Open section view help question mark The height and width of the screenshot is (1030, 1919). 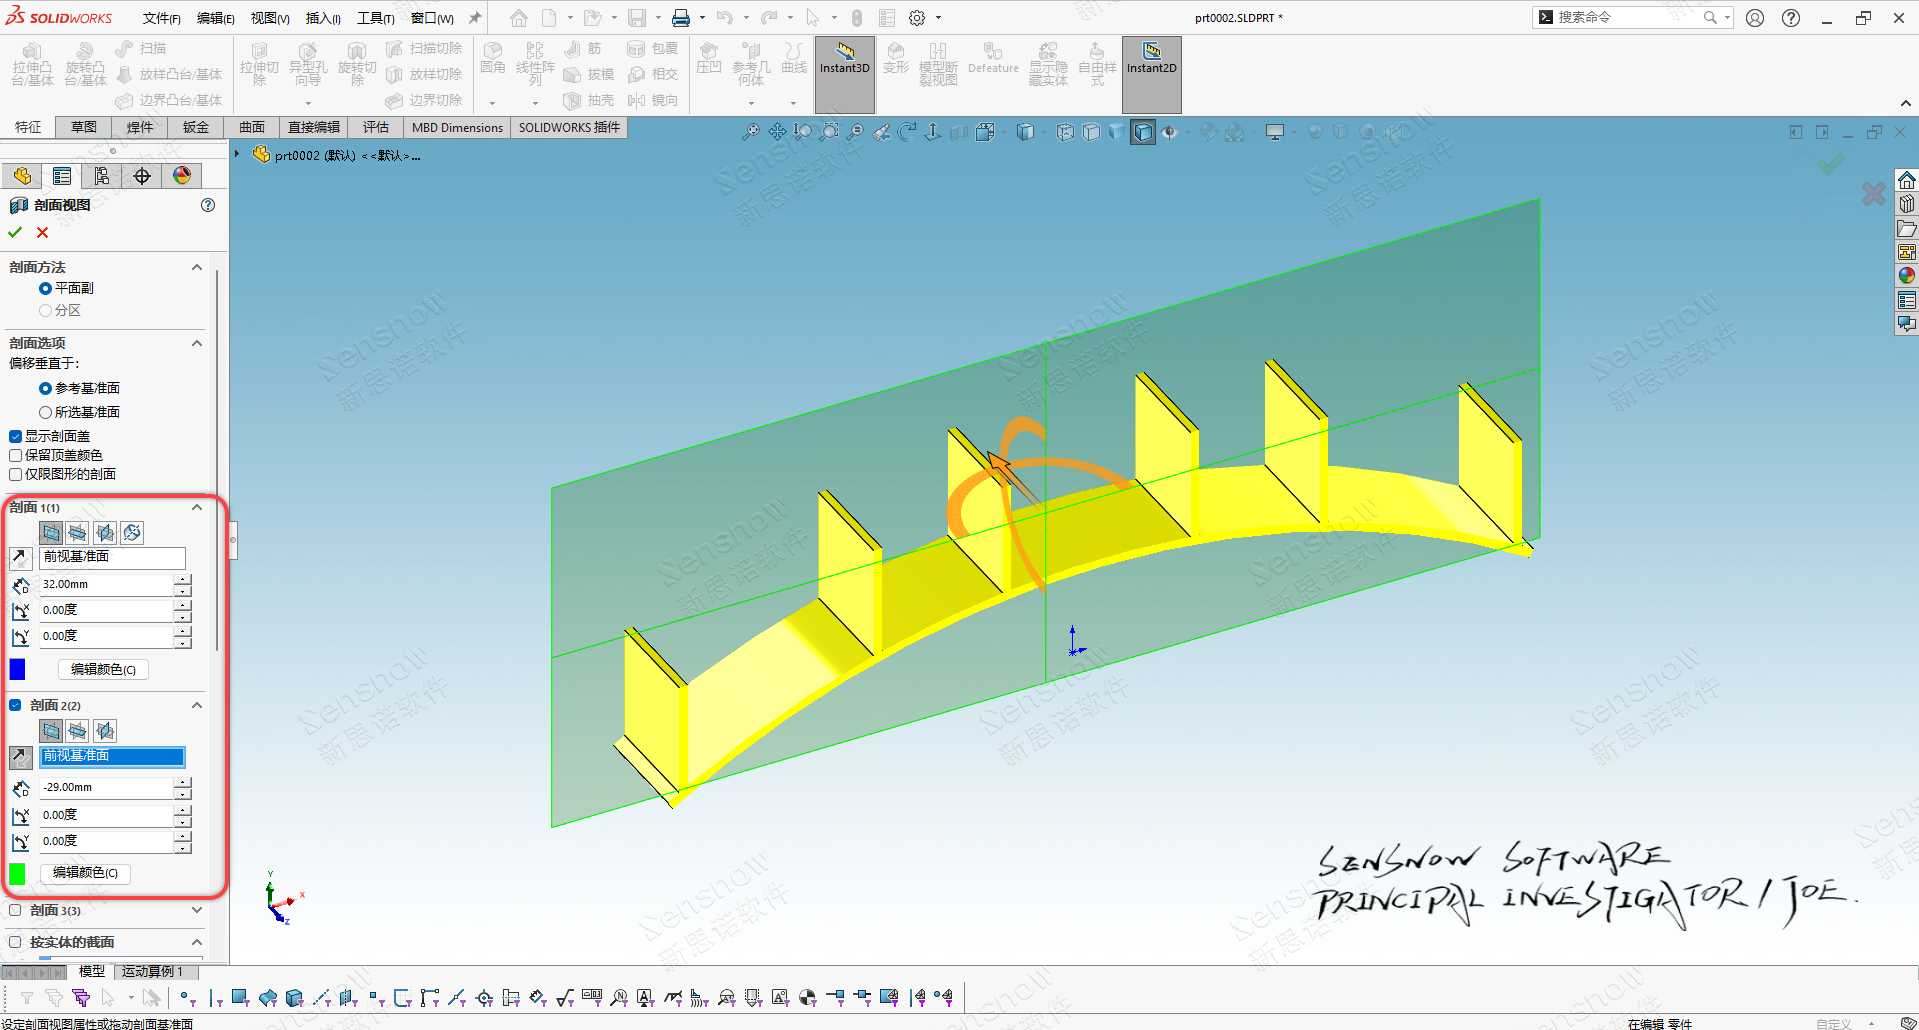tap(208, 205)
